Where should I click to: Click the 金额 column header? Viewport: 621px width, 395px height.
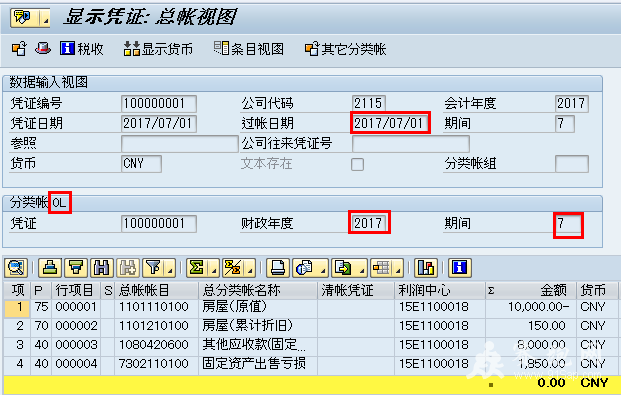pyautogui.click(x=531, y=290)
